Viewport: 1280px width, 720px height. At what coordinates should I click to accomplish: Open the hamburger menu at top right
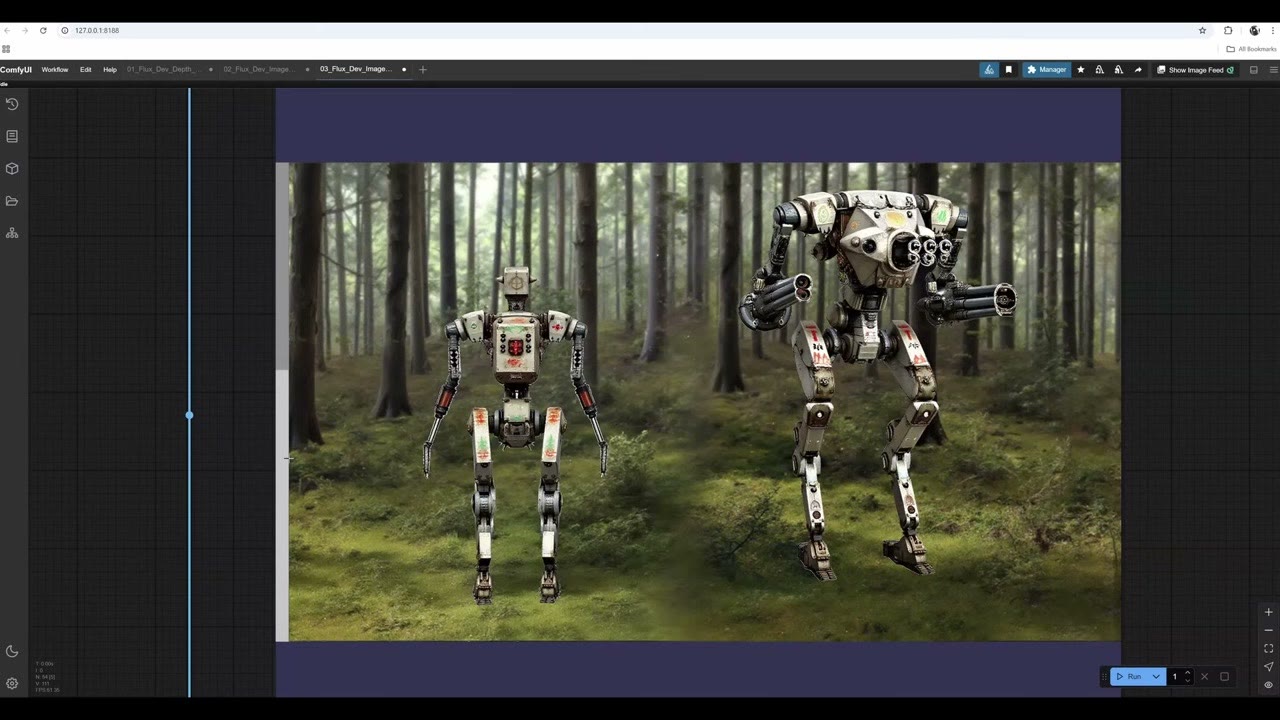[x=1273, y=70]
